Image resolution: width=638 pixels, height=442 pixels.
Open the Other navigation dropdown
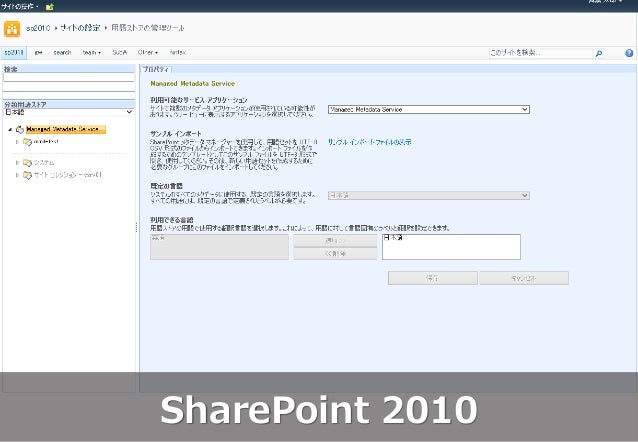tap(147, 53)
